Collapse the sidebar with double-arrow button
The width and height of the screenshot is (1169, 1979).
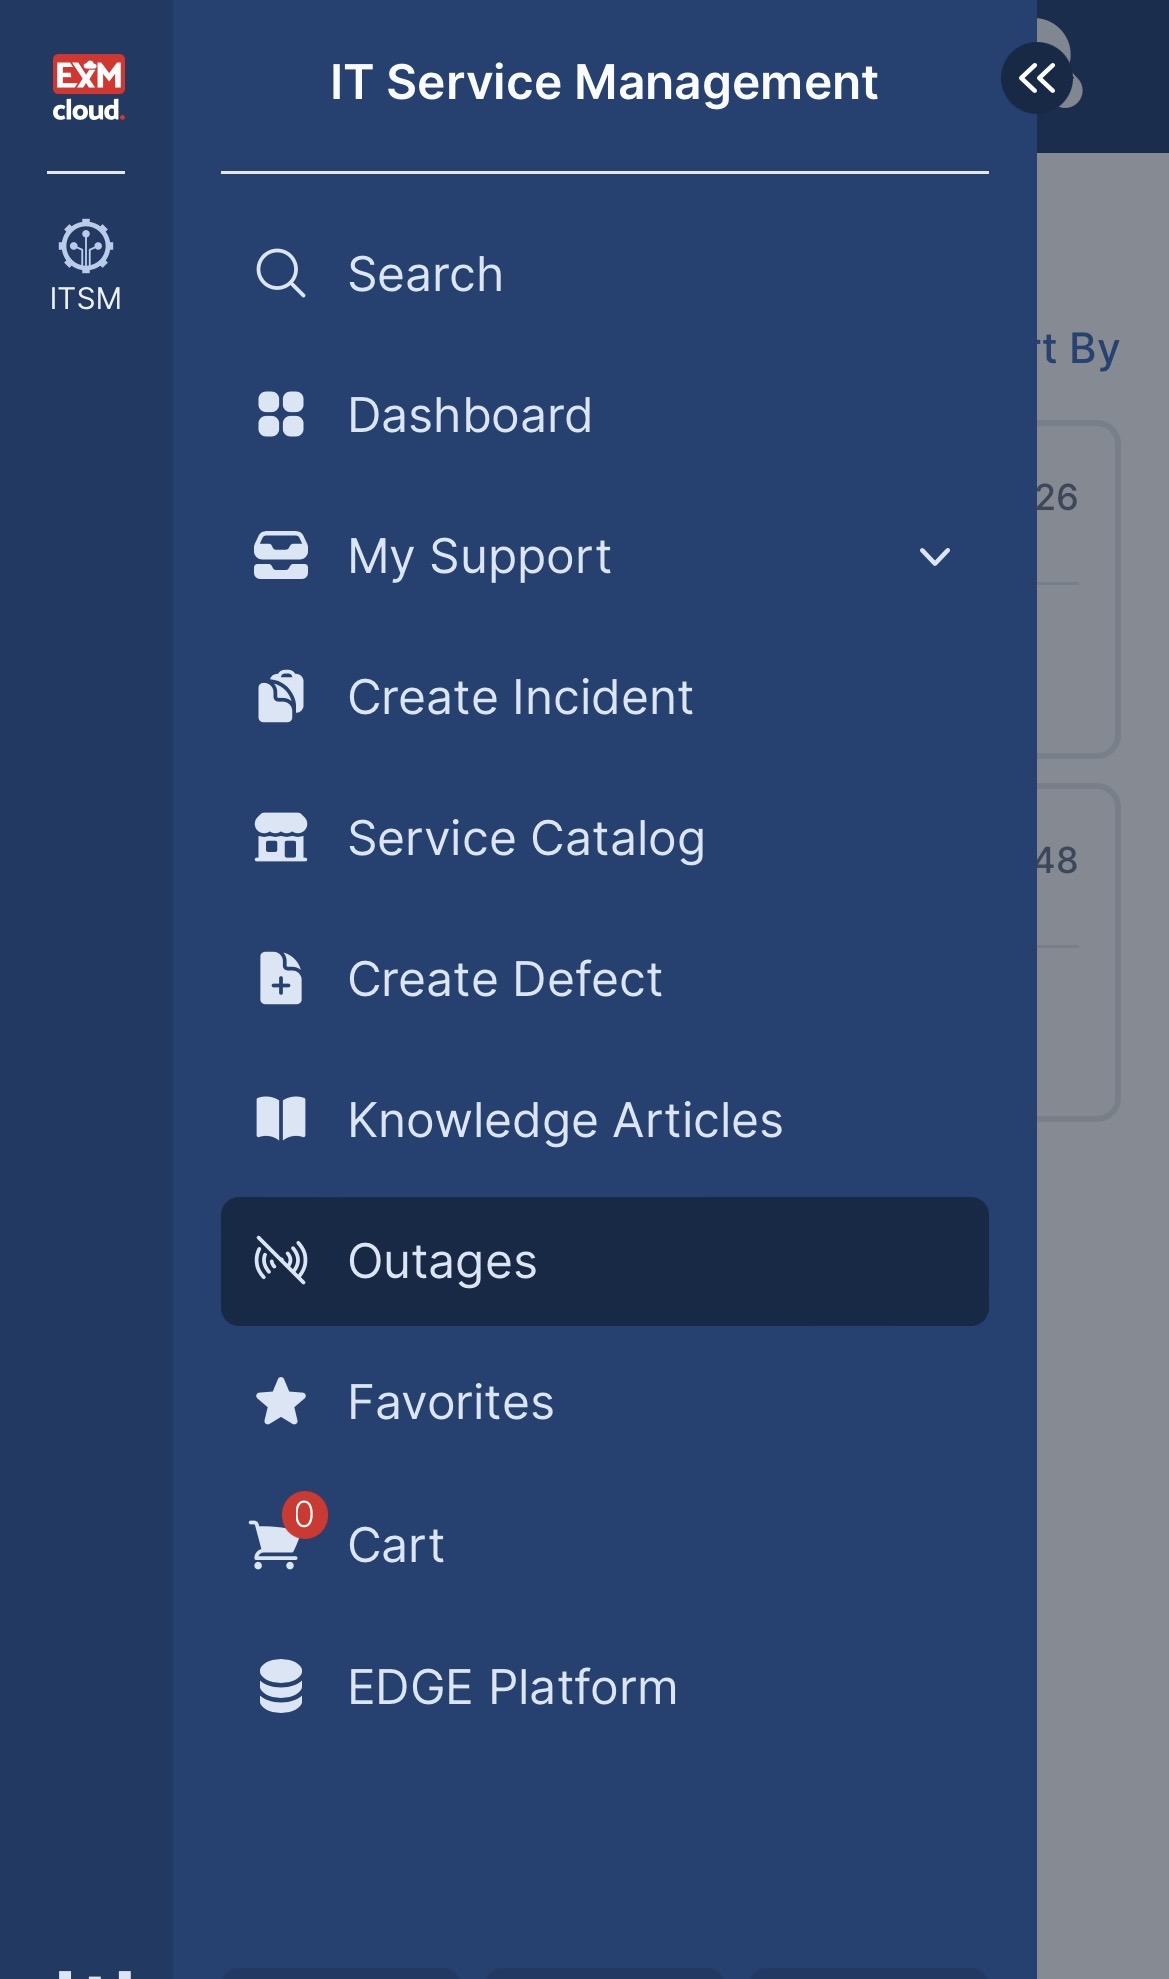click(x=1036, y=78)
